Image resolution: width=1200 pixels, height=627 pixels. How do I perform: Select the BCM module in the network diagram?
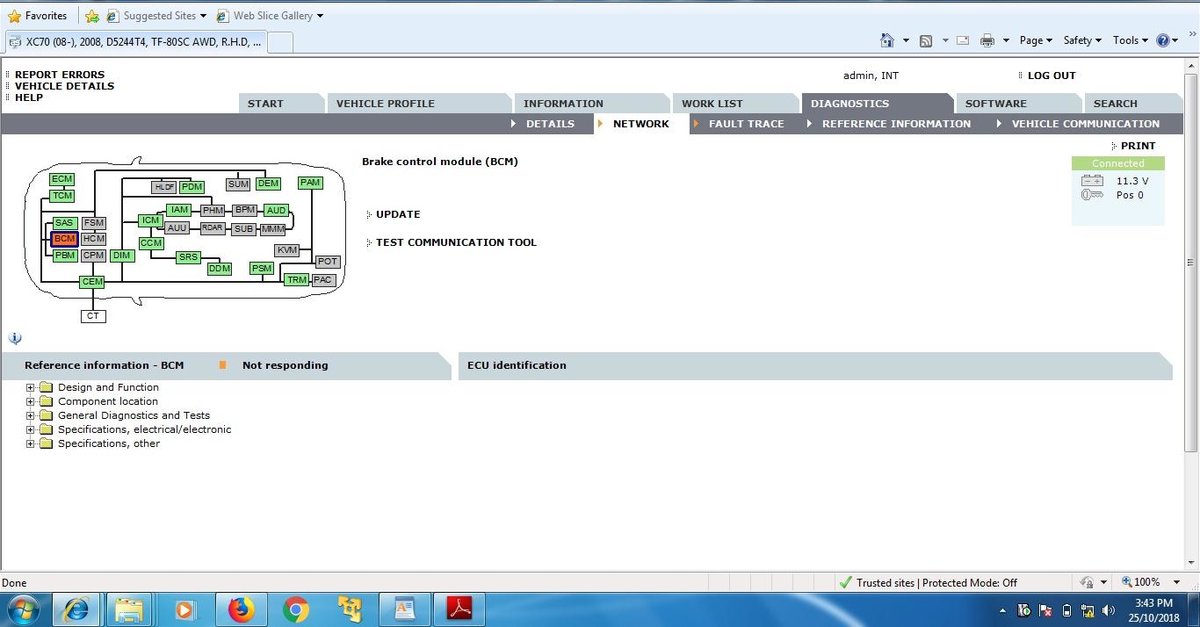click(63, 239)
